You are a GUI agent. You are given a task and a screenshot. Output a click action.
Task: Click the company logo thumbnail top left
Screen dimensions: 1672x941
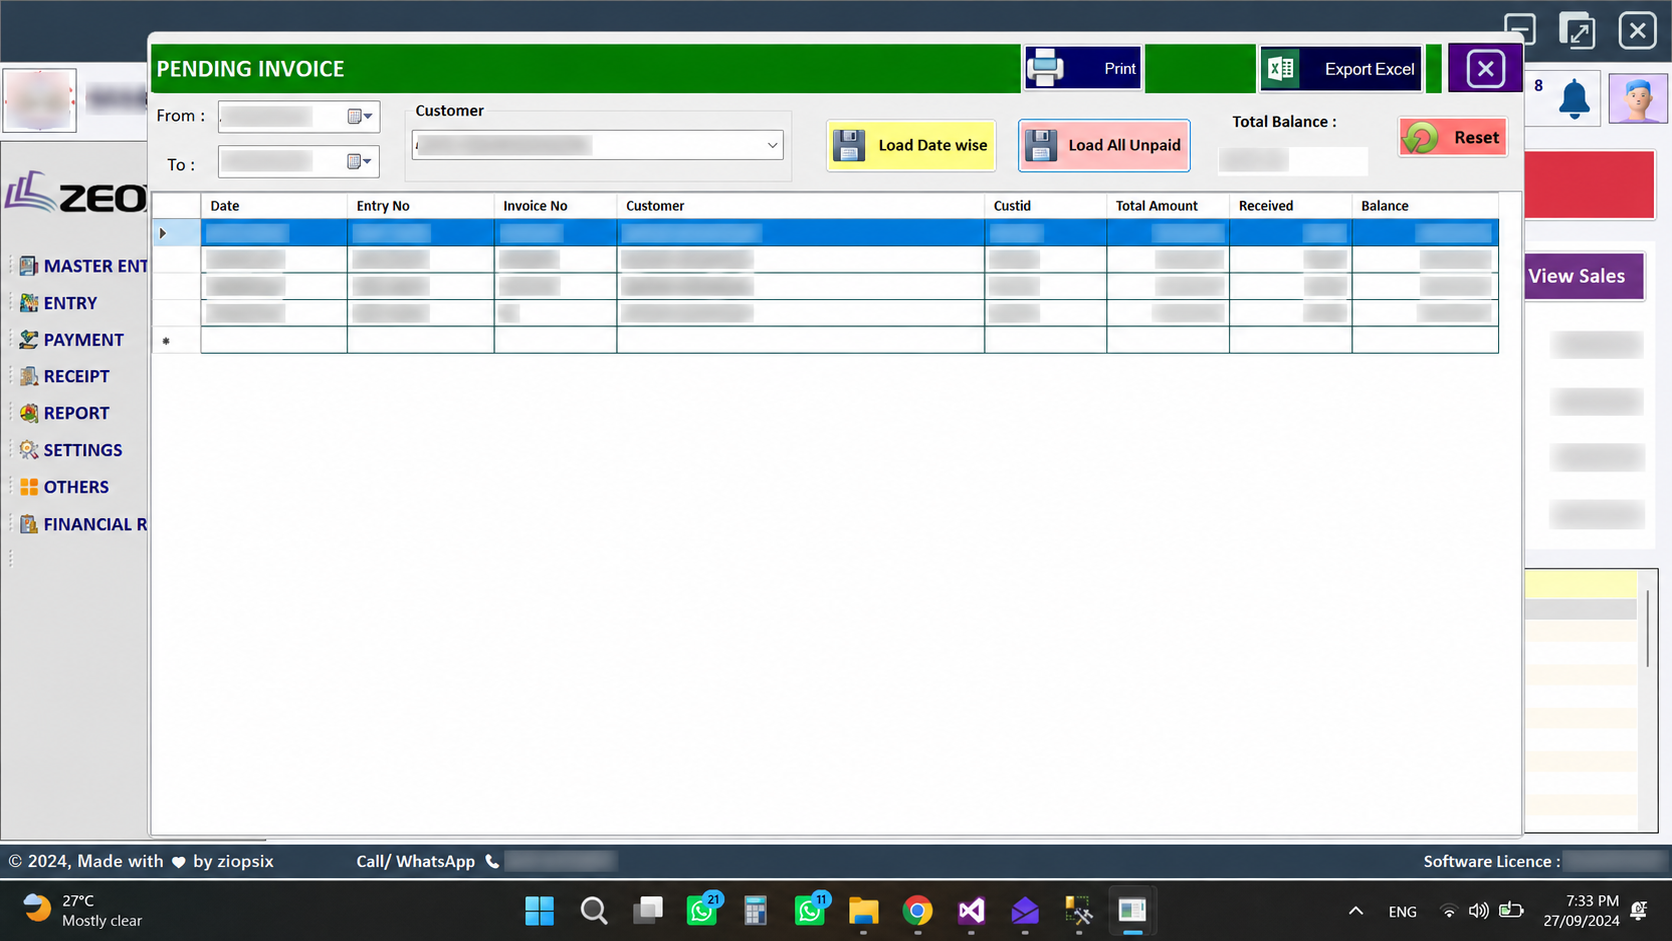[39, 100]
